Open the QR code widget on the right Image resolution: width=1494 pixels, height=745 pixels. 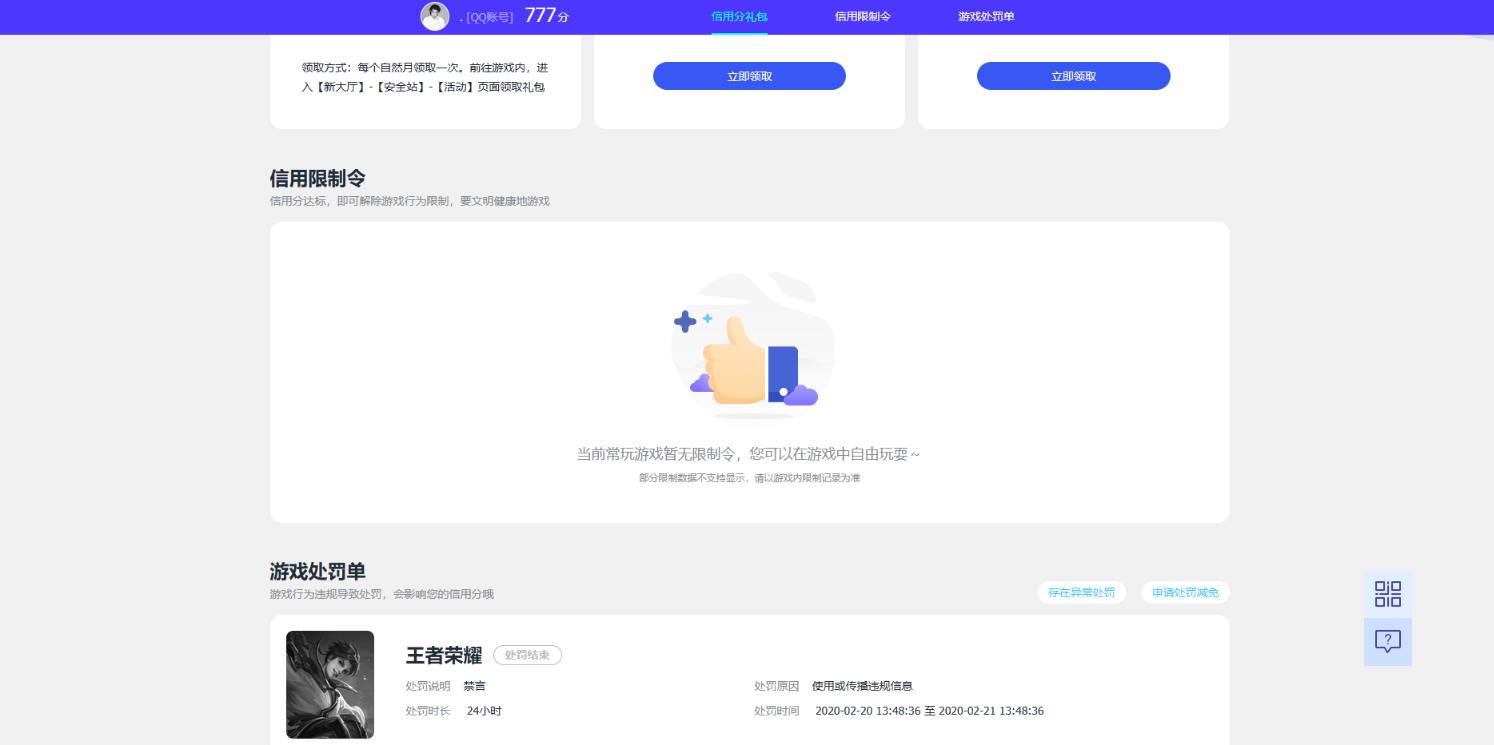[x=1388, y=594]
